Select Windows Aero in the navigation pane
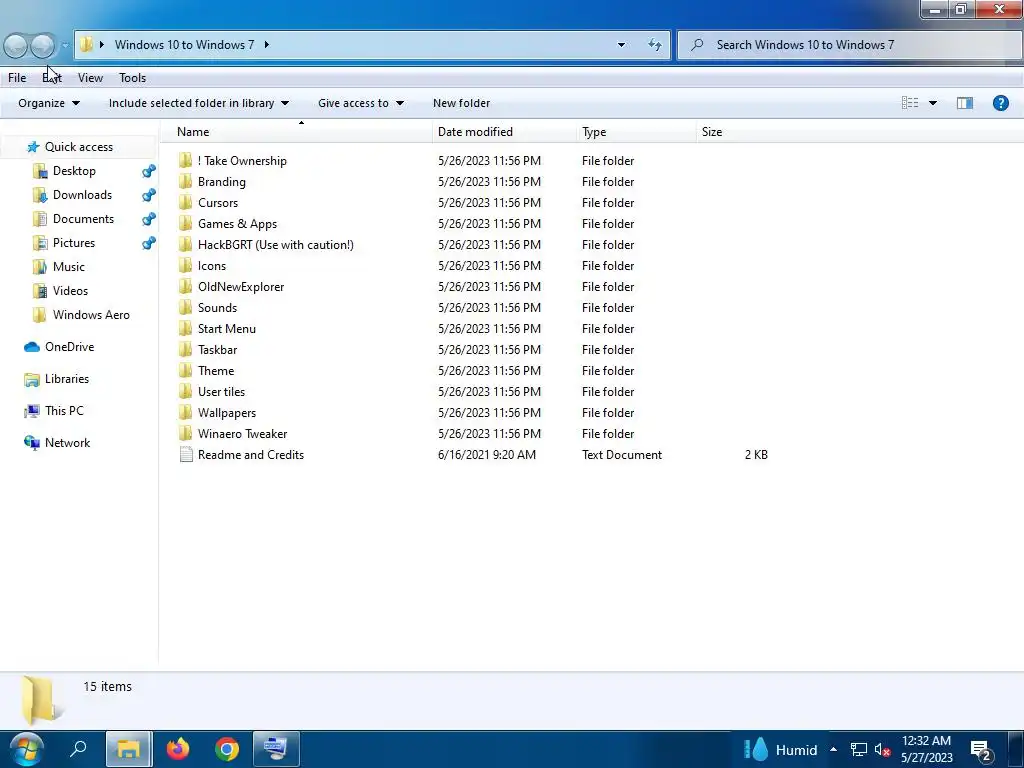1024x768 pixels. pos(91,315)
